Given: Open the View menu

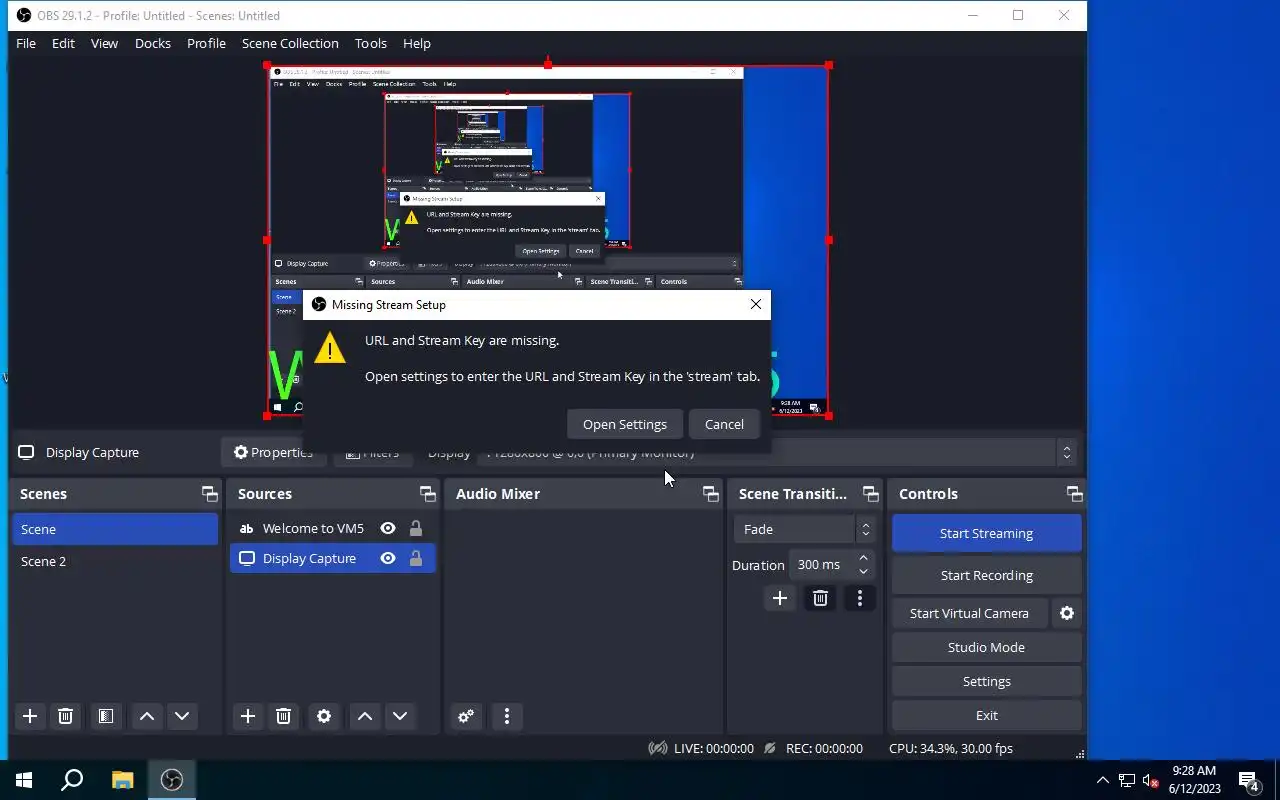Looking at the screenshot, I should point(104,43).
